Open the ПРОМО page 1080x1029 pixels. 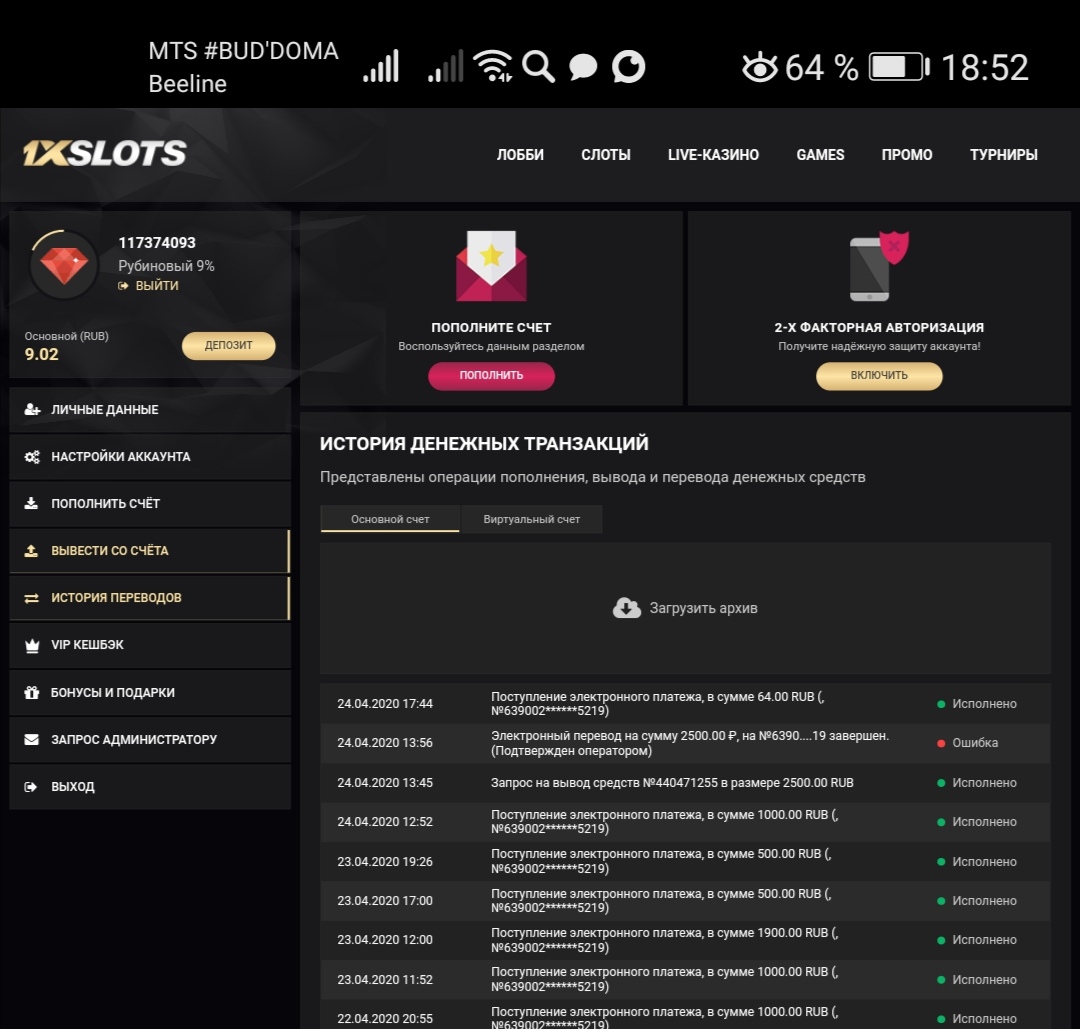click(906, 155)
